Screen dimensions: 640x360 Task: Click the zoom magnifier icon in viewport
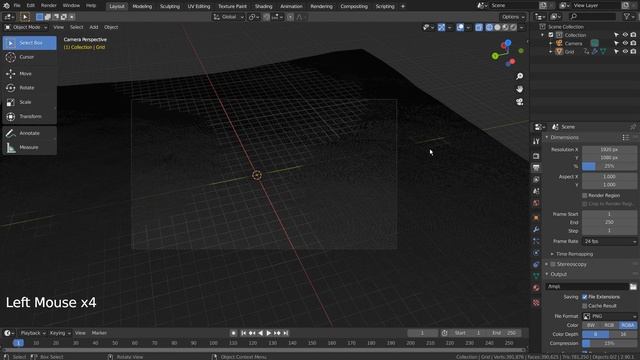click(x=520, y=76)
